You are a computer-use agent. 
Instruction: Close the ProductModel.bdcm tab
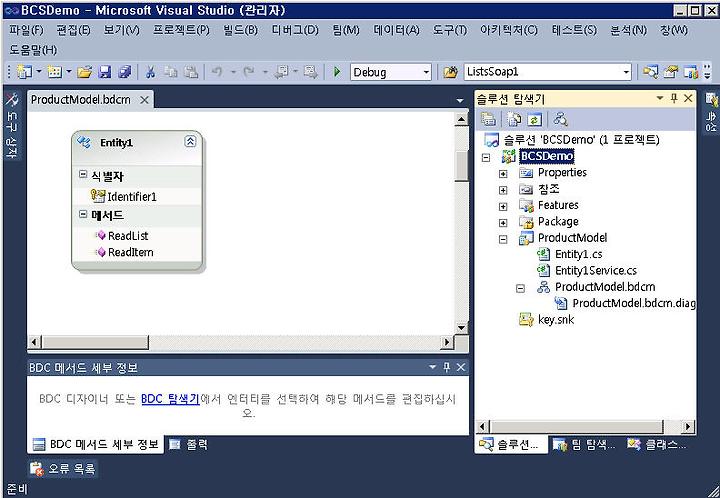click(x=144, y=100)
